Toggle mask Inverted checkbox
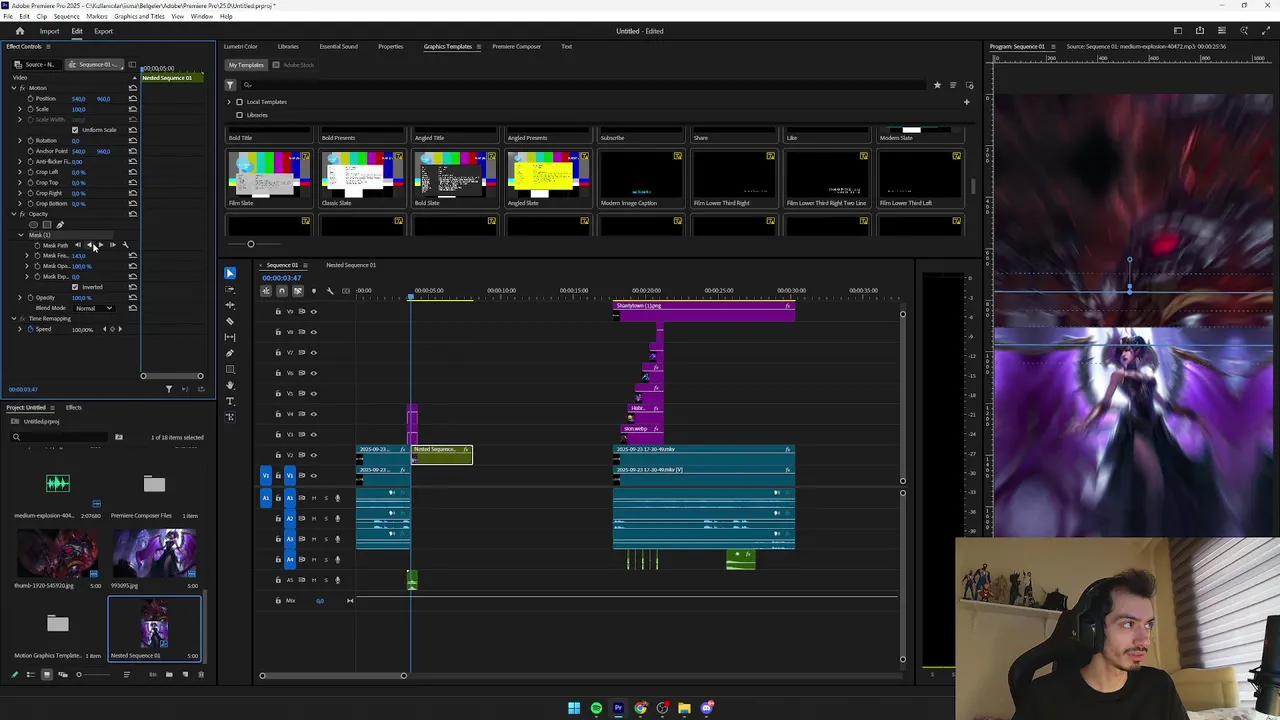This screenshot has width=1280, height=720. point(75,287)
